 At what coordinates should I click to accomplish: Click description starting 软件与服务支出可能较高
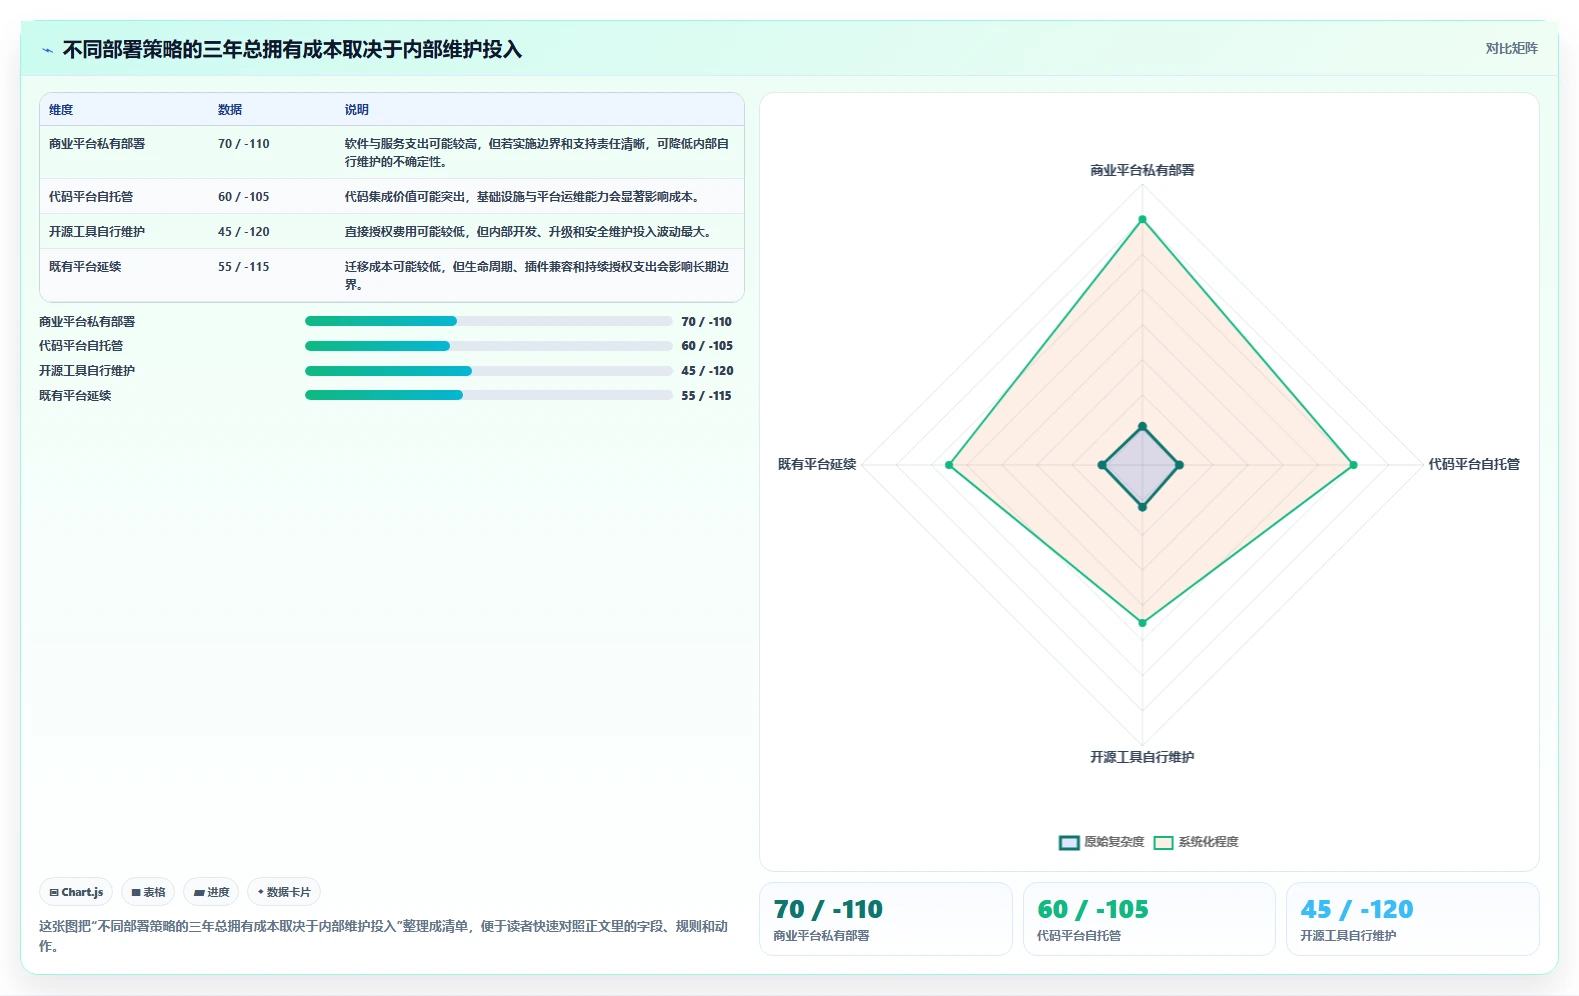pos(537,153)
